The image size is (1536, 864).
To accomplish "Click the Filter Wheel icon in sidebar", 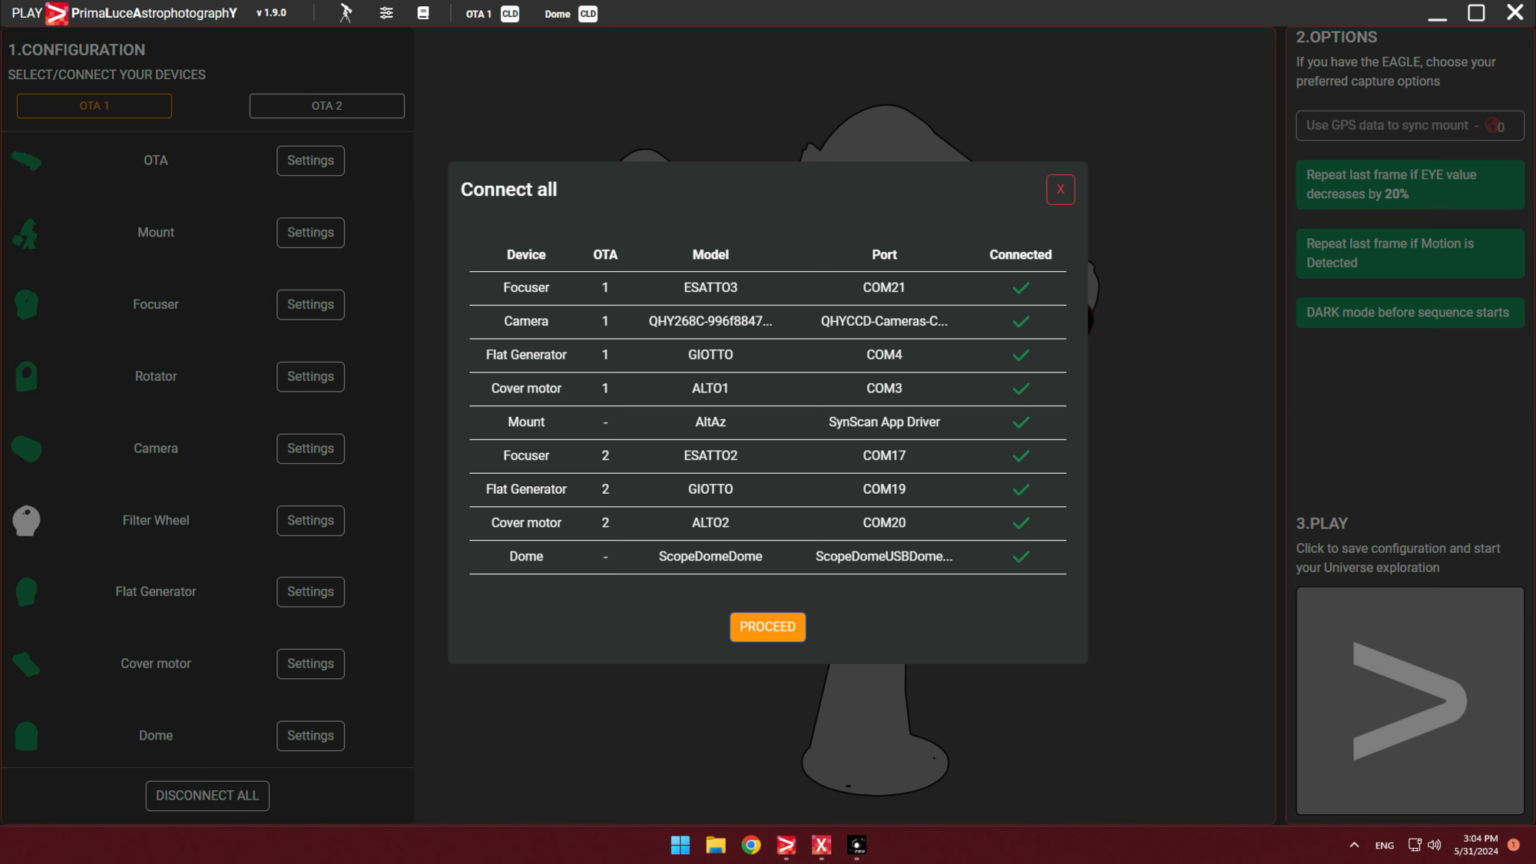I will click(27, 520).
